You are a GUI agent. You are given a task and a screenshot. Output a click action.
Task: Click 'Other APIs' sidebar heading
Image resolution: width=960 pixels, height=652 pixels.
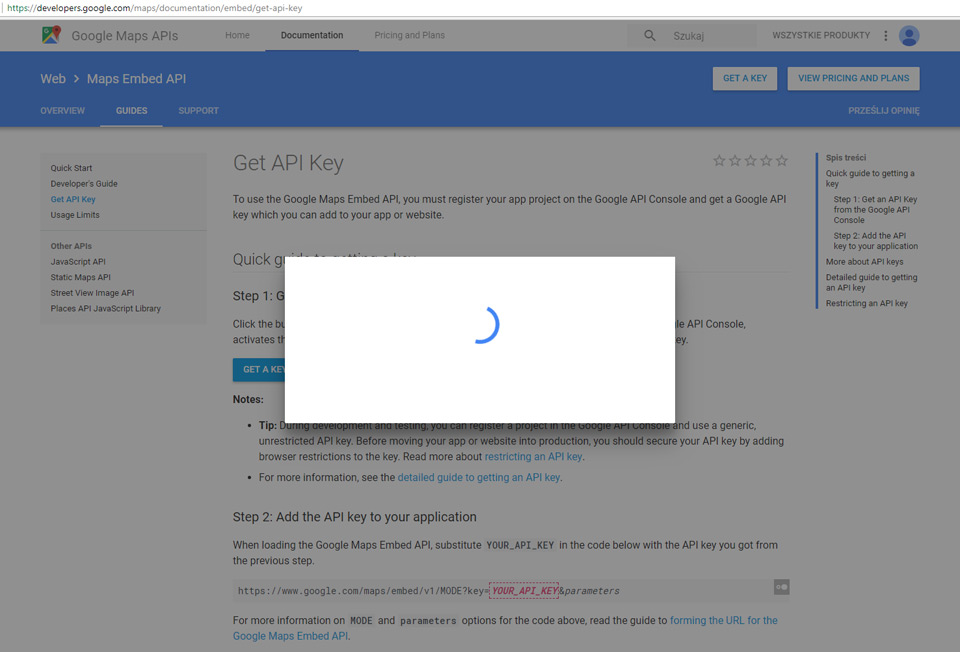click(71, 246)
